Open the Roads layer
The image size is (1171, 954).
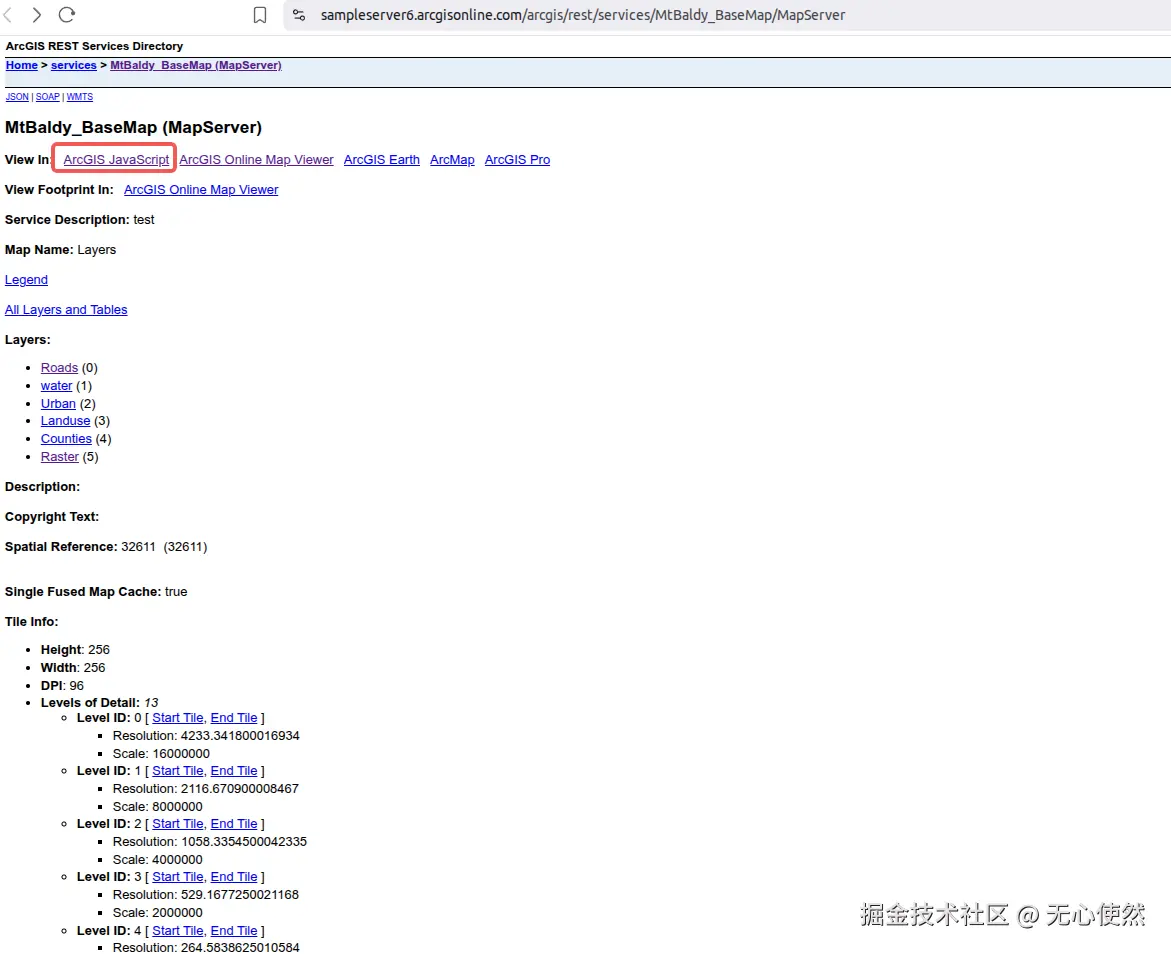[x=59, y=368]
